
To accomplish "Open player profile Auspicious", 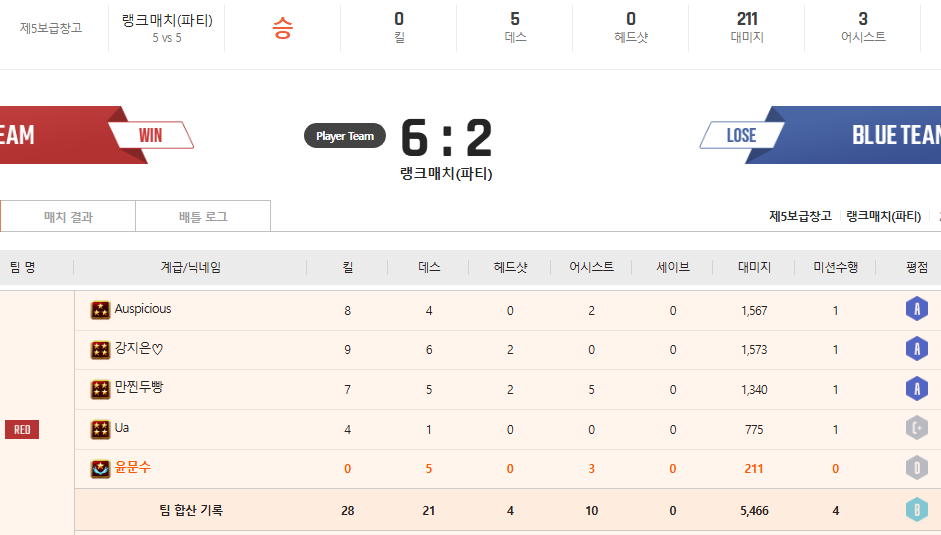I will coord(142,309).
